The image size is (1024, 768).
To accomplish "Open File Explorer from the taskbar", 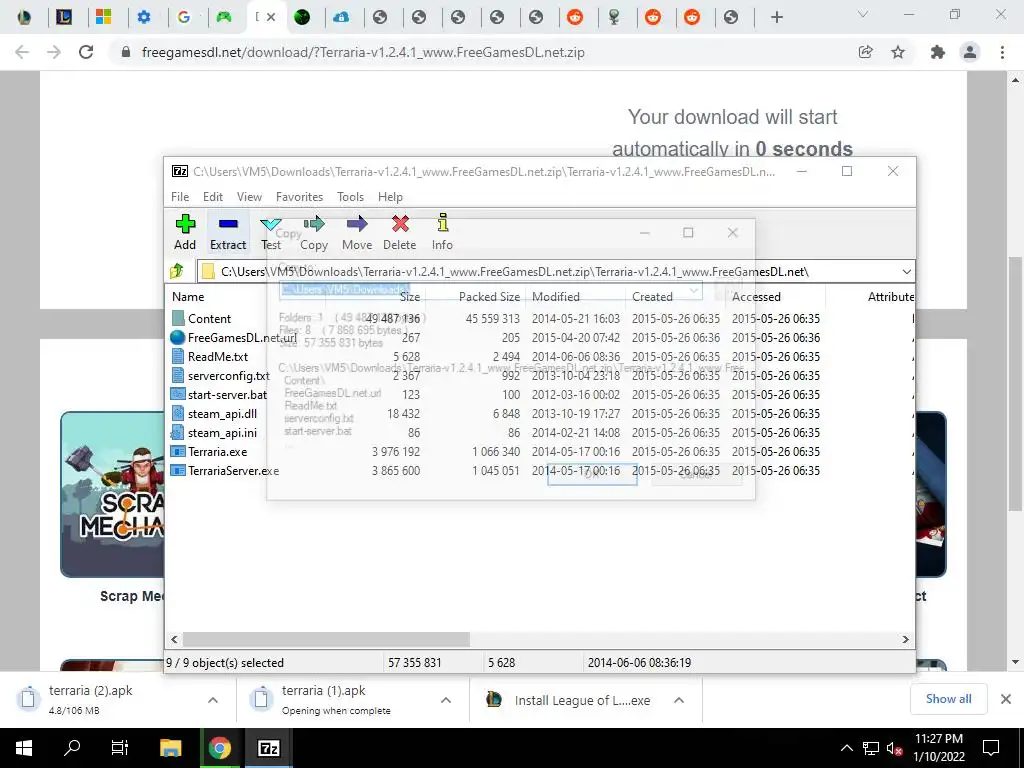I will tap(170, 748).
